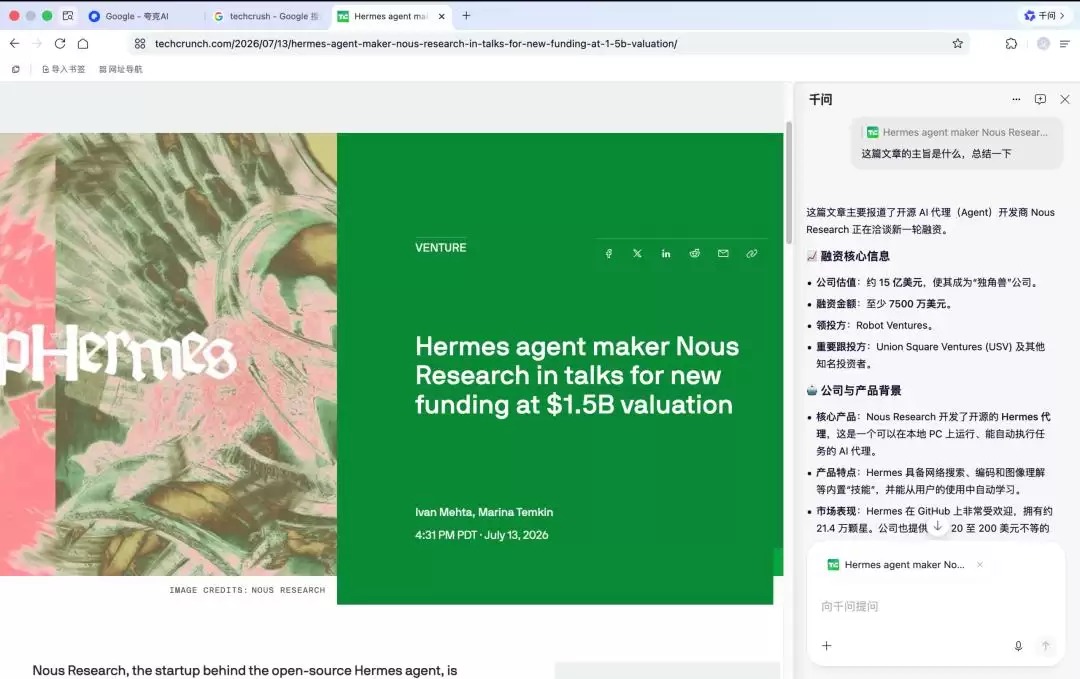Close the 千问 side panel
This screenshot has height=679, width=1080.
[1065, 99]
